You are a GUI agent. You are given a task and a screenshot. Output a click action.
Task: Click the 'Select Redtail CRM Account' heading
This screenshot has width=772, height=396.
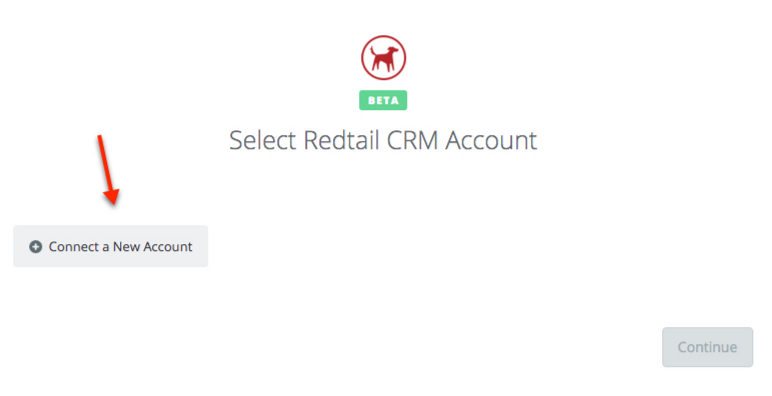[x=383, y=140]
